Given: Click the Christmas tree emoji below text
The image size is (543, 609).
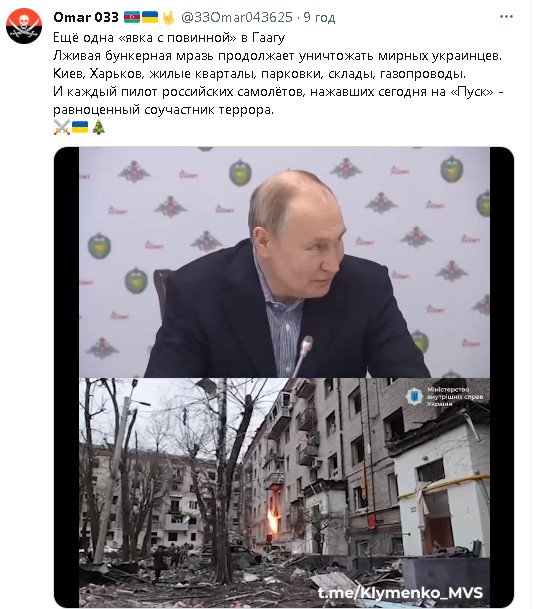Looking at the screenshot, I should [98, 127].
